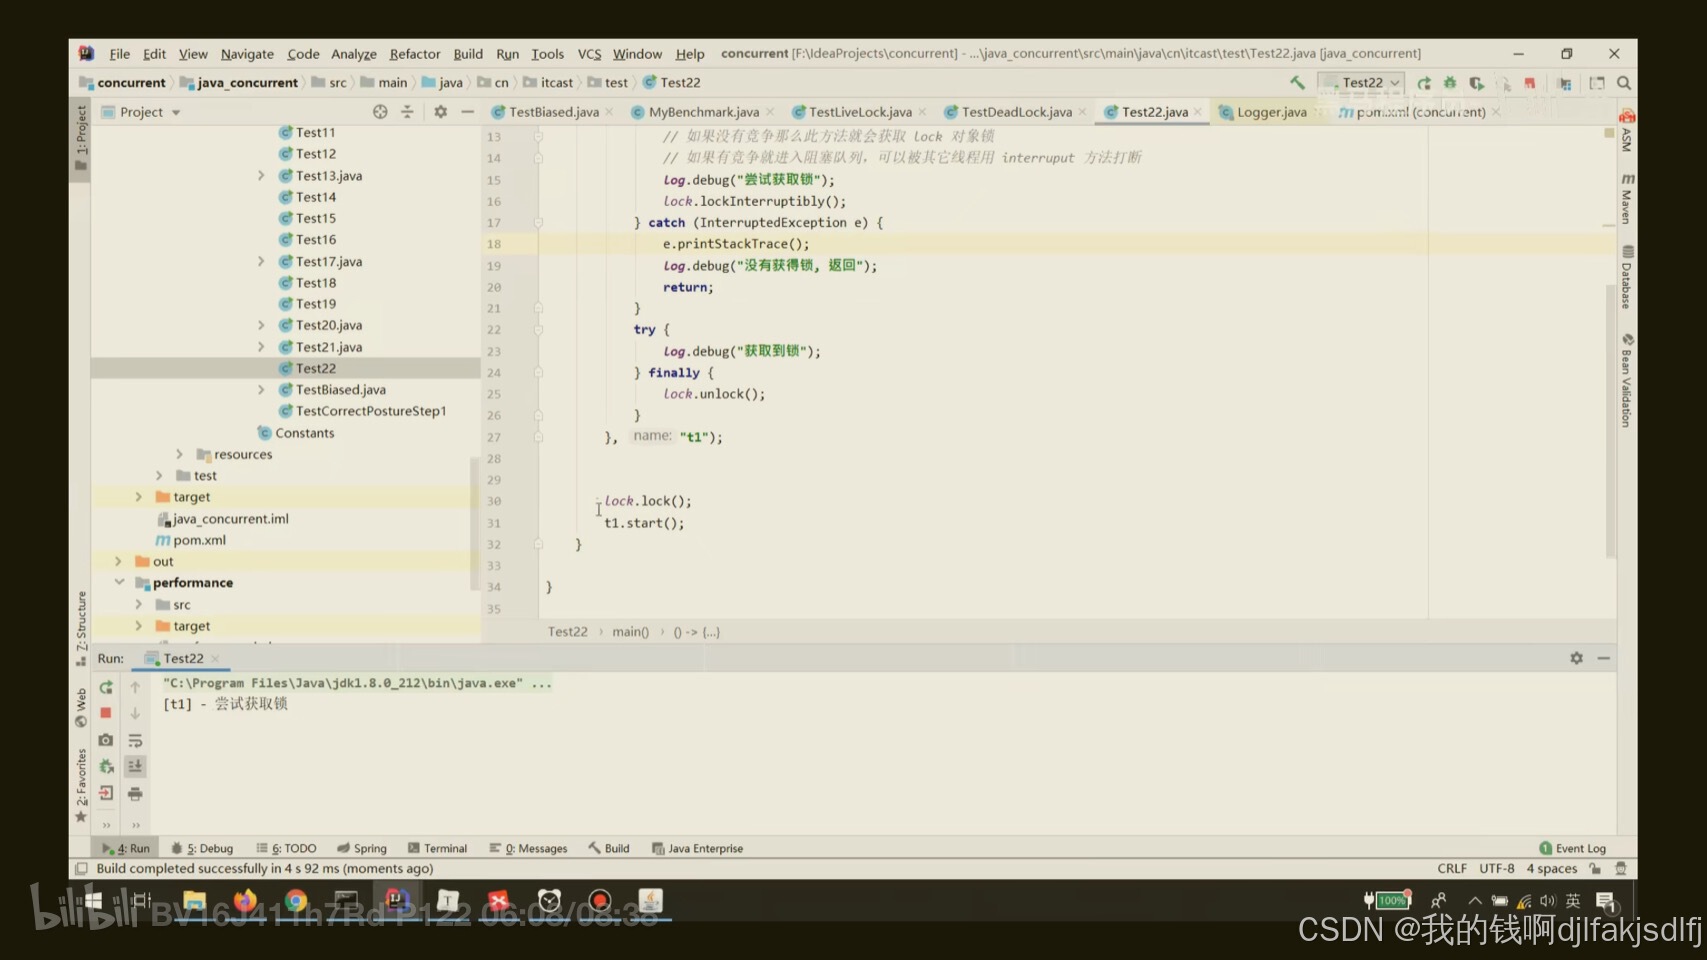Screen dimensions: 1707x960
Task: Open Run configuration dropdown Test22
Action: [1361, 83]
